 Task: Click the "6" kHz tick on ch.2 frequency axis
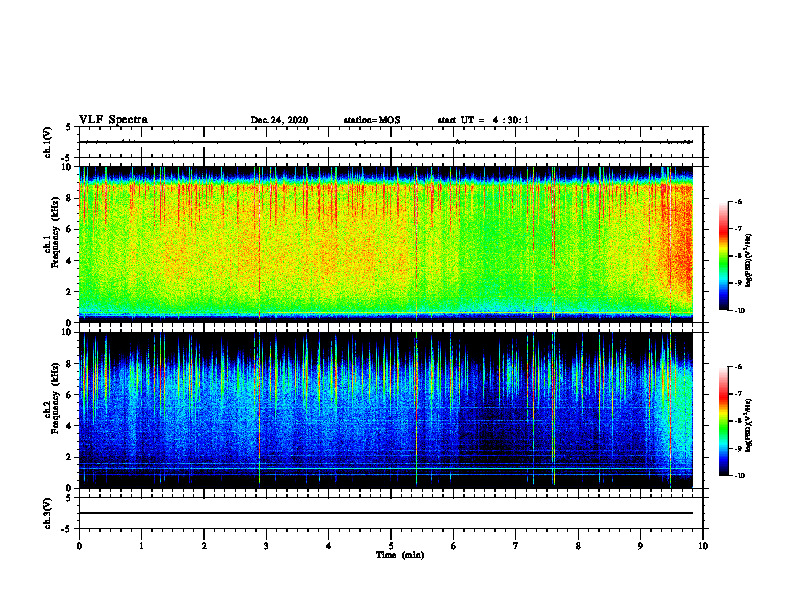point(70,395)
